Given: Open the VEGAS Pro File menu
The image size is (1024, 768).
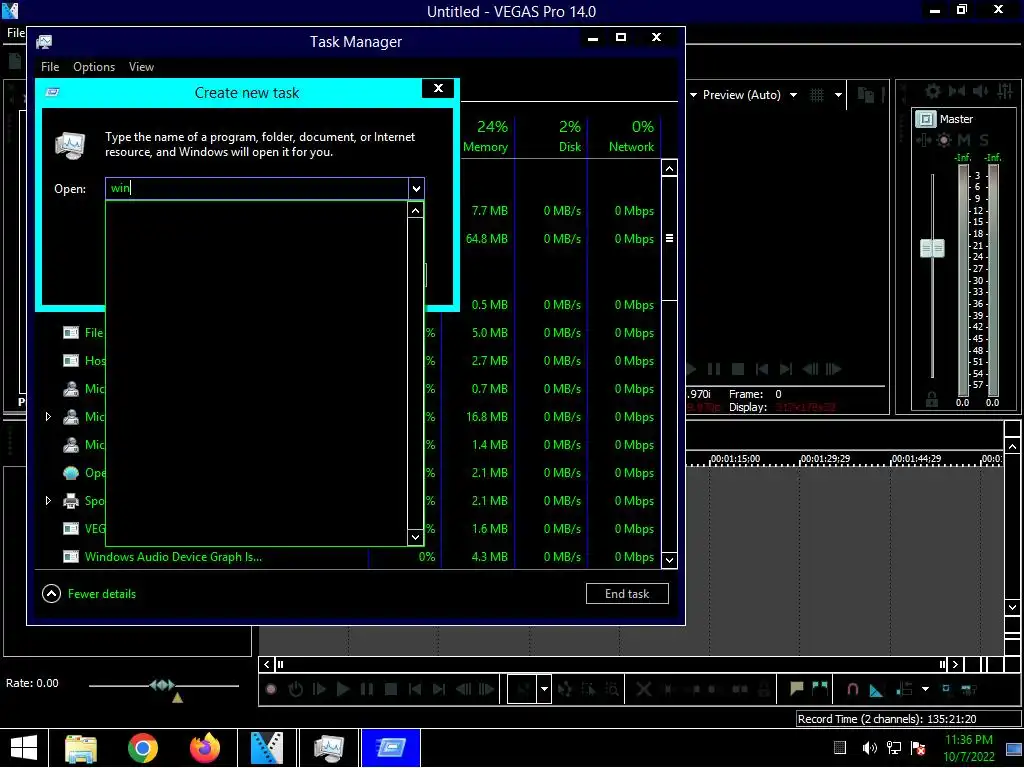Looking at the screenshot, I should (16, 33).
